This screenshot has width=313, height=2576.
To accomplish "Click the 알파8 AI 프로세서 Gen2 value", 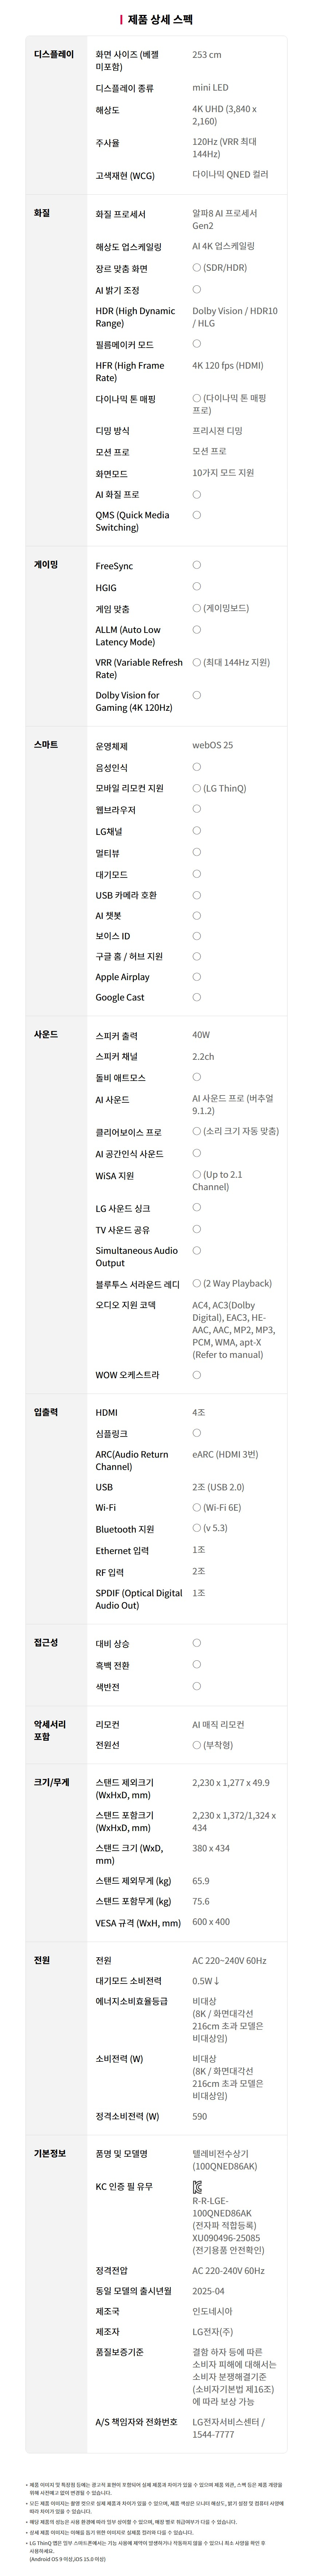I will [x=224, y=219].
